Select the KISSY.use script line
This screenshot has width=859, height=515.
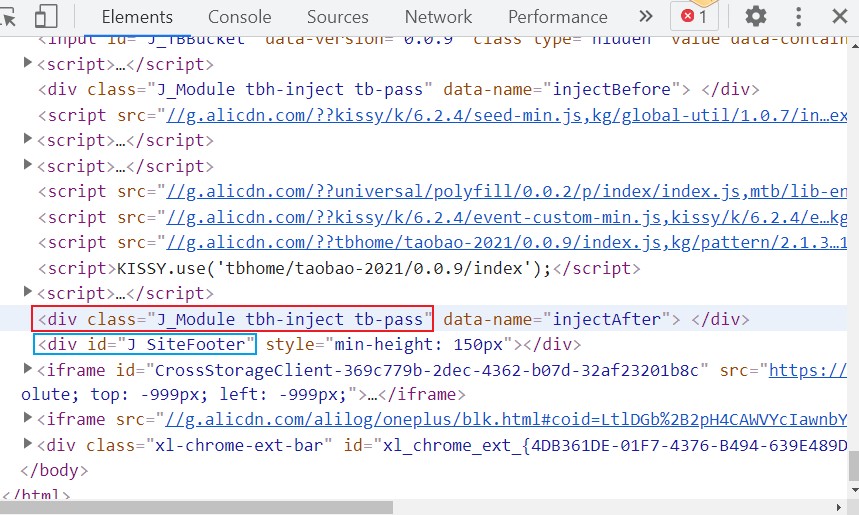[x=339, y=268]
